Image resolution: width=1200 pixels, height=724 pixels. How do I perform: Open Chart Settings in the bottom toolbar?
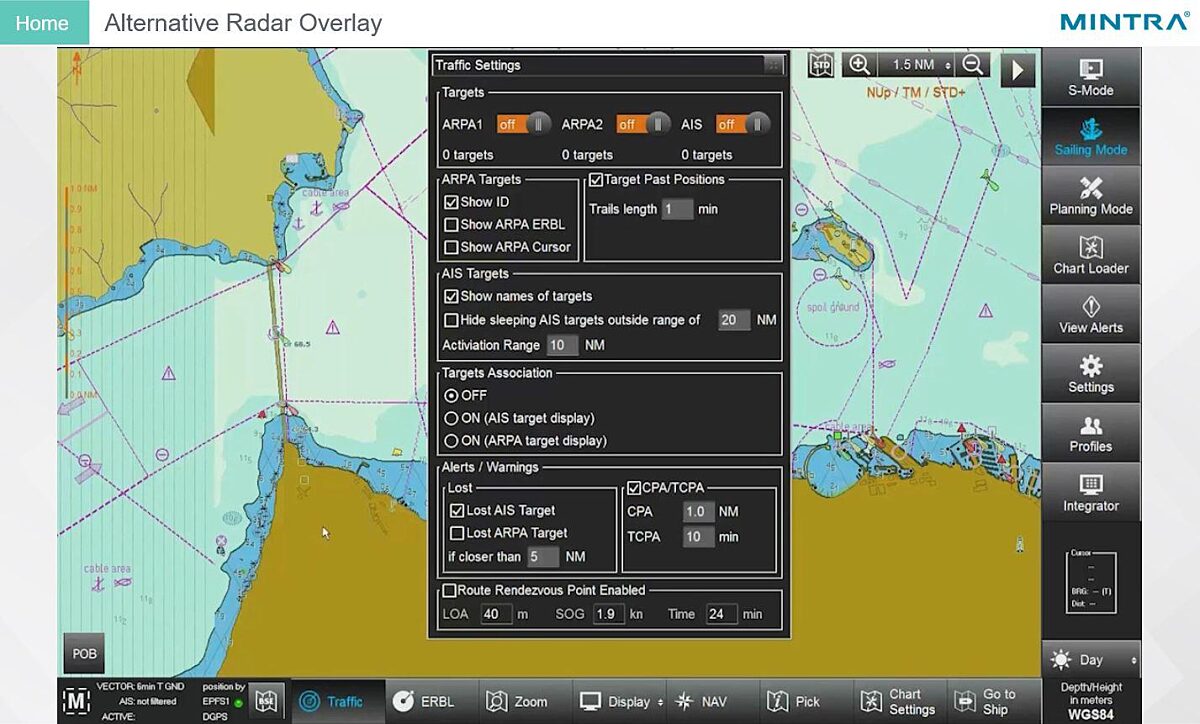pyautogui.click(x=899, y=701)
